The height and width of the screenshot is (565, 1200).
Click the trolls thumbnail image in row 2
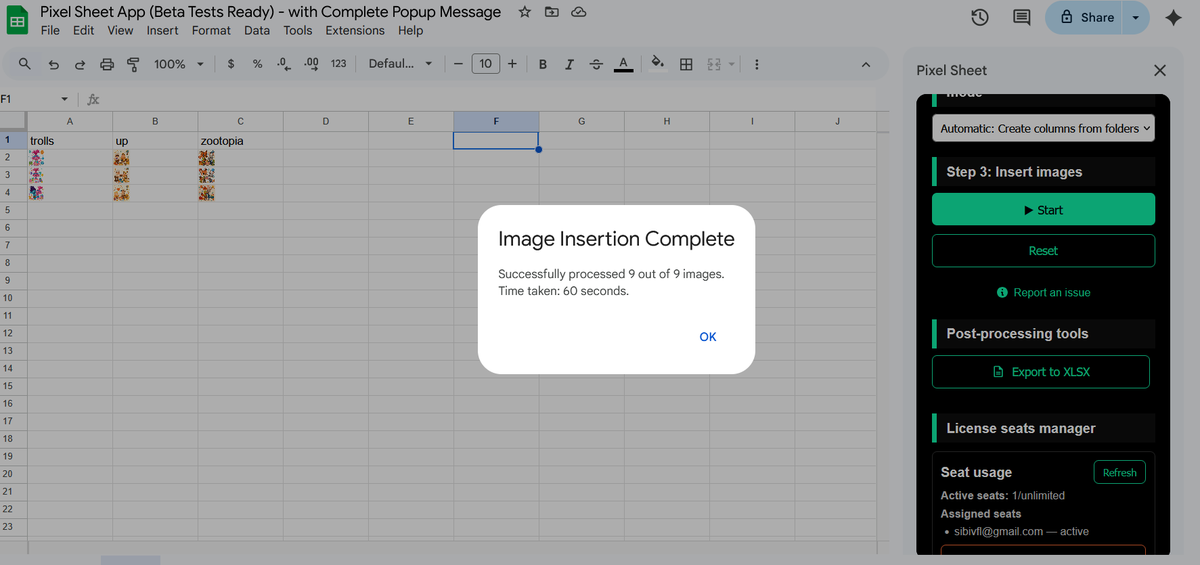(37, 158)
